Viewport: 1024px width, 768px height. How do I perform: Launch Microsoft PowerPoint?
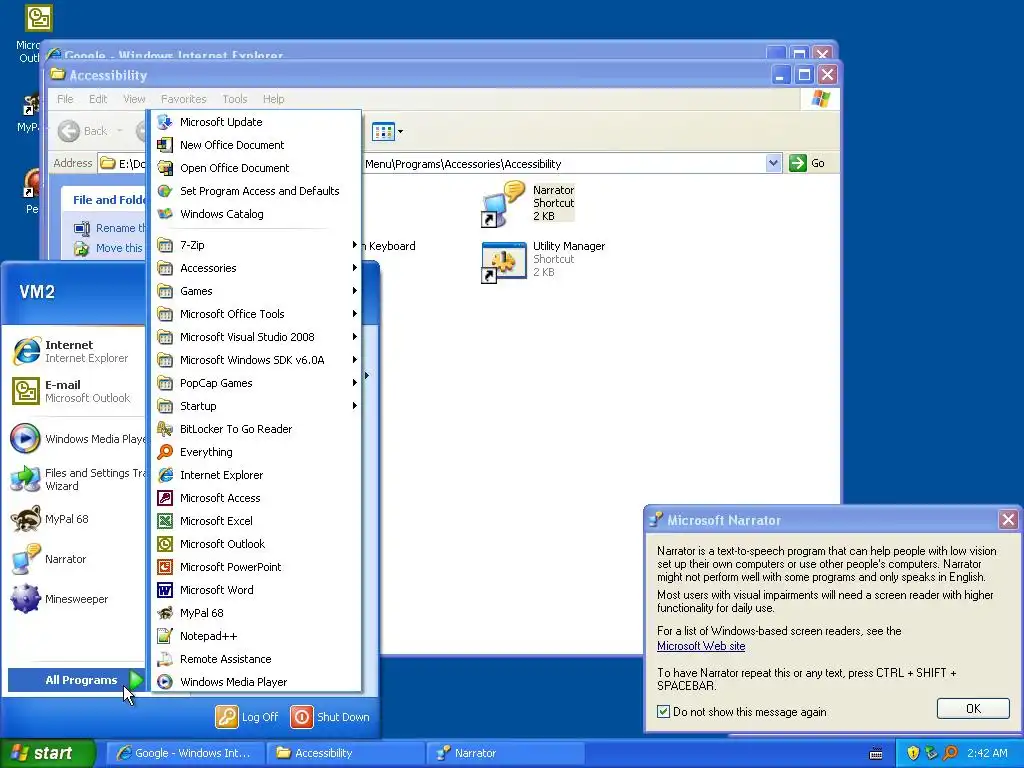[256, 567]
